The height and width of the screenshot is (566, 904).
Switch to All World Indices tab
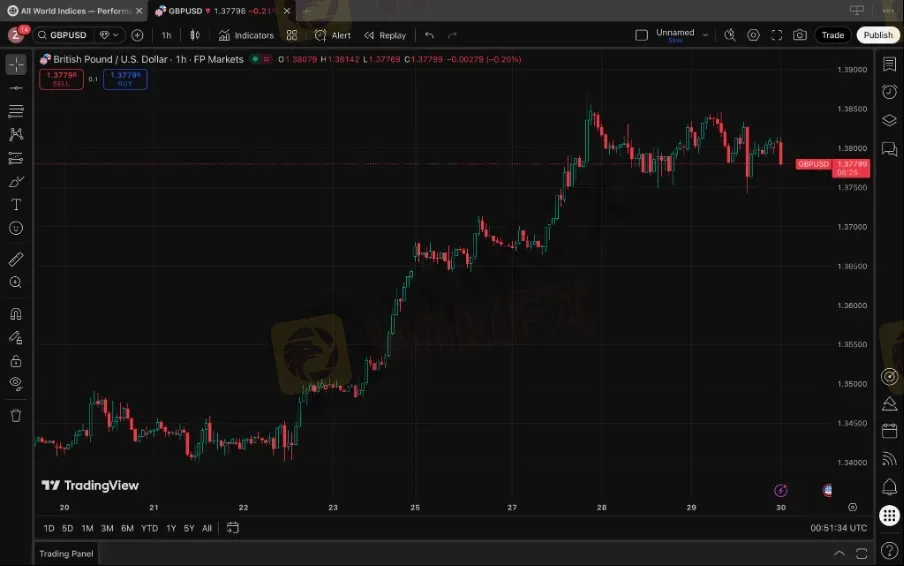point(75,10)
